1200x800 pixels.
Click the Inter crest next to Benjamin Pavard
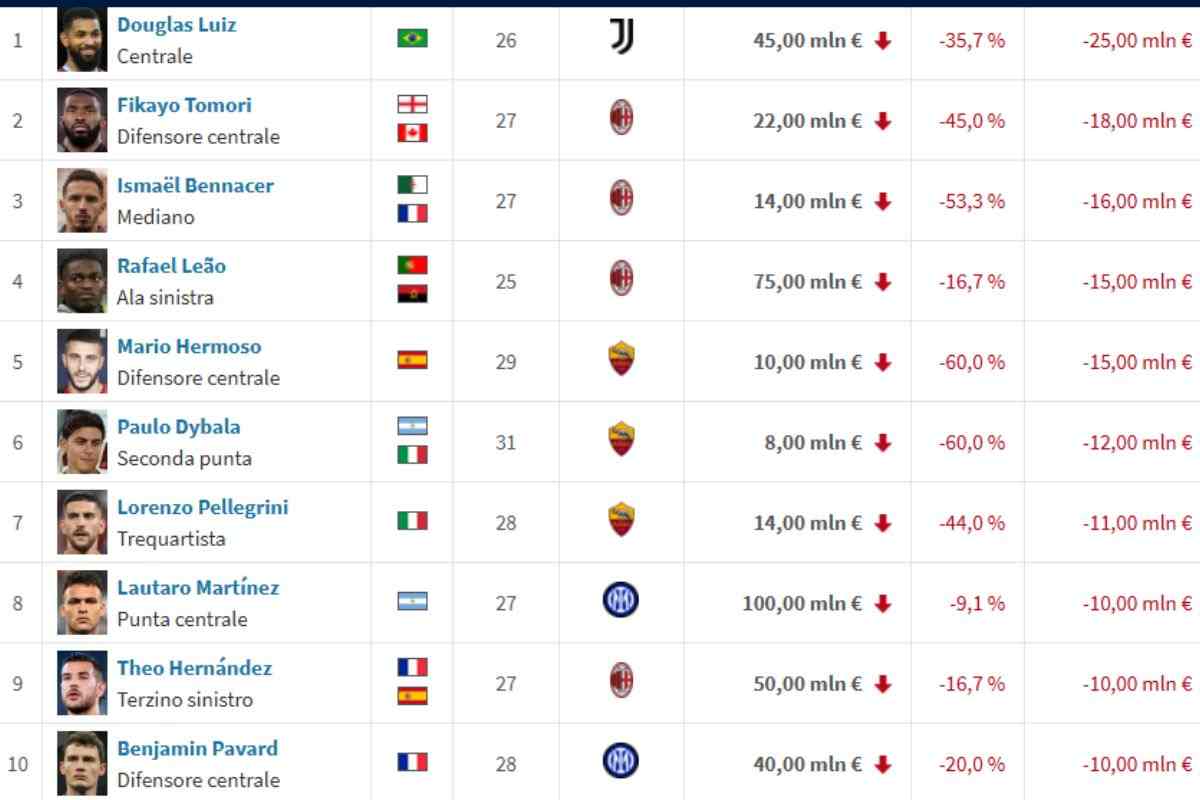(x=621, y=762)
